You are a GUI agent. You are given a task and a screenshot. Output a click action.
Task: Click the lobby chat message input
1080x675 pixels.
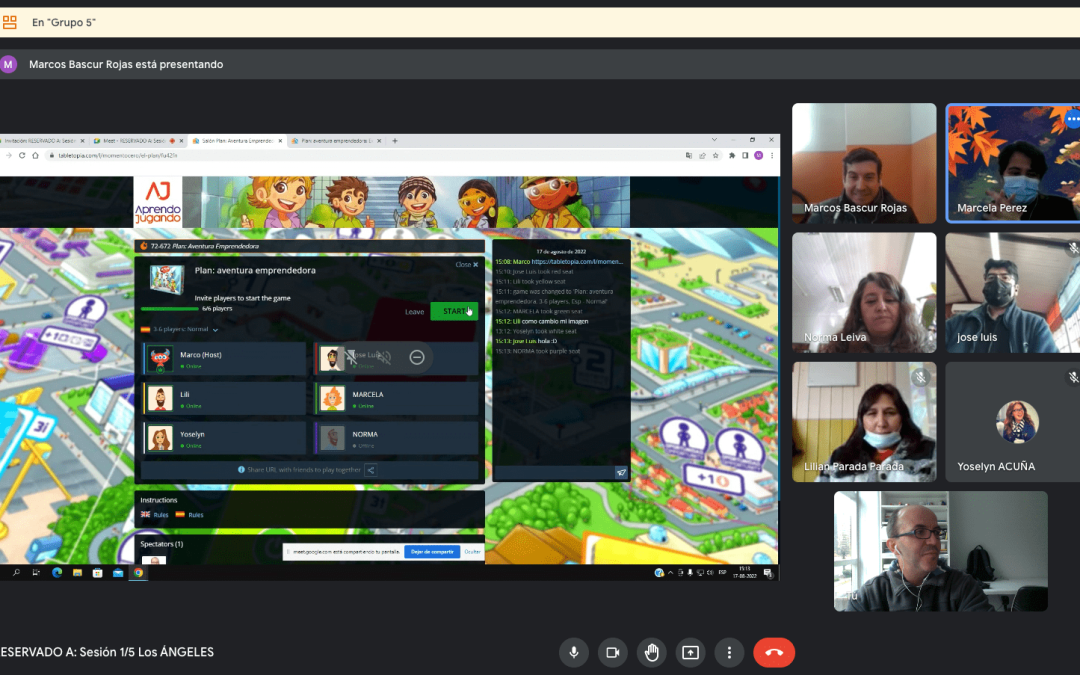tap(554, 472)
